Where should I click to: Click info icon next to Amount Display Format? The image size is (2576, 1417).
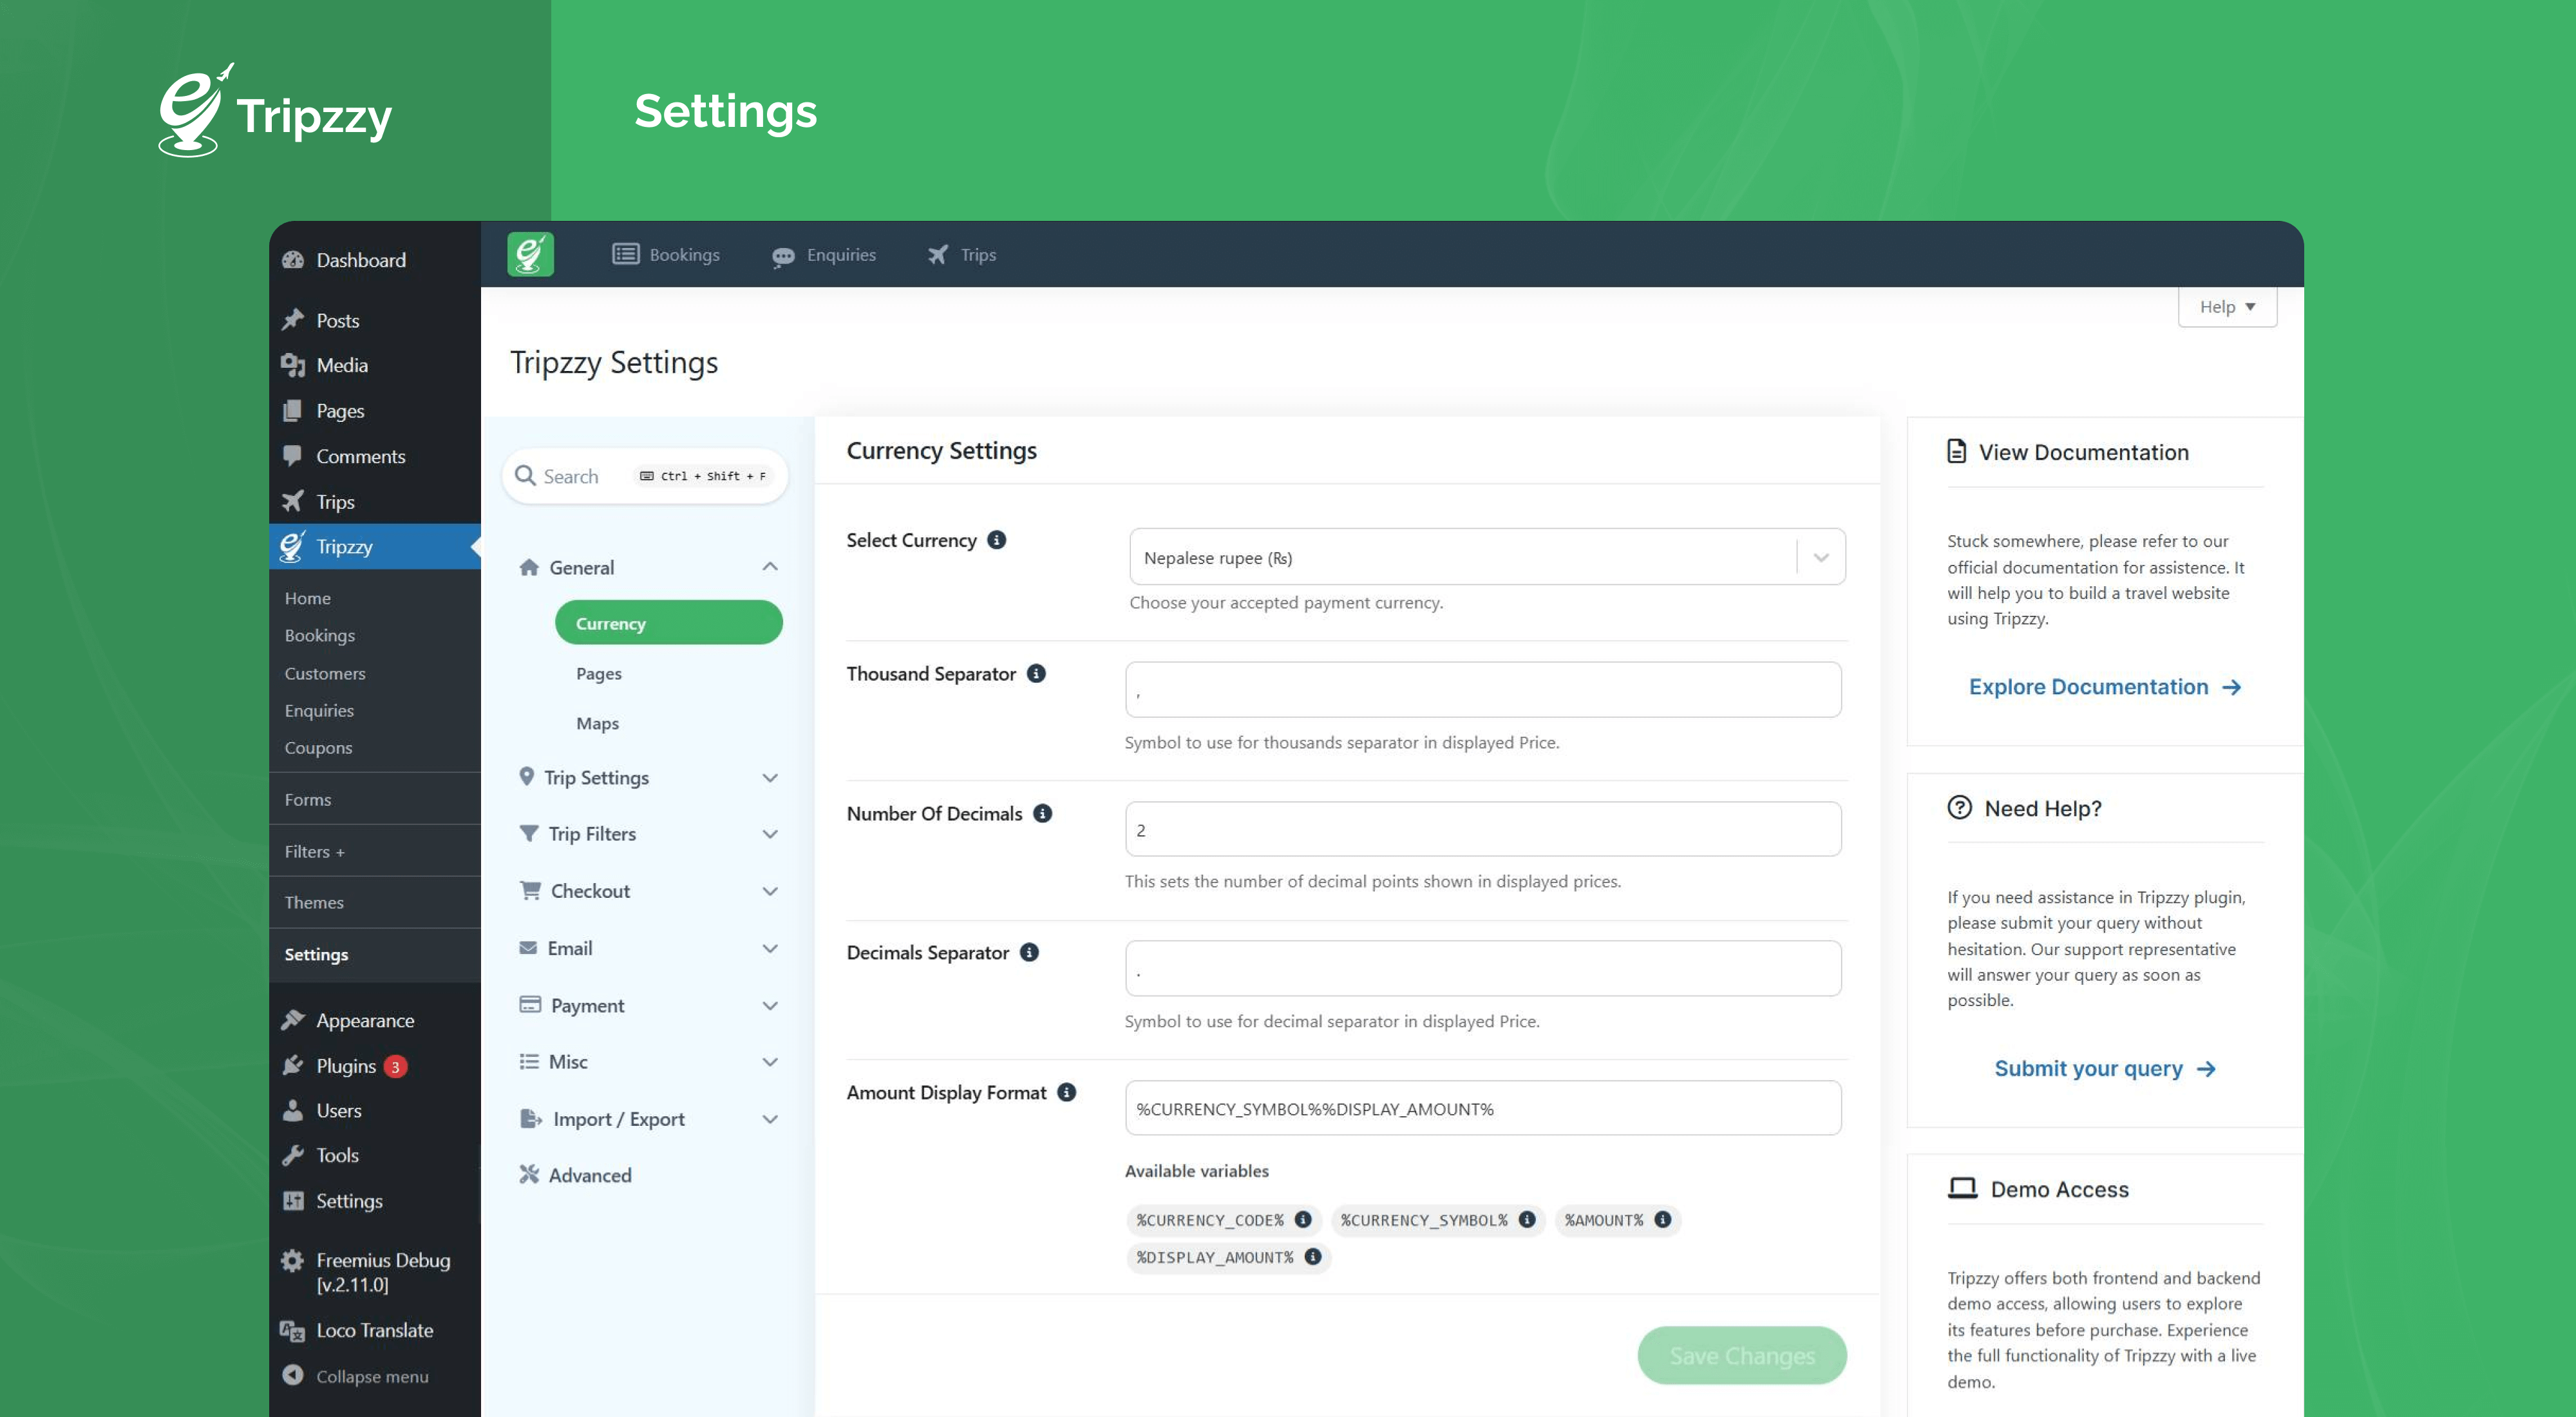pyautogui.click(x=1067, y=1092)
